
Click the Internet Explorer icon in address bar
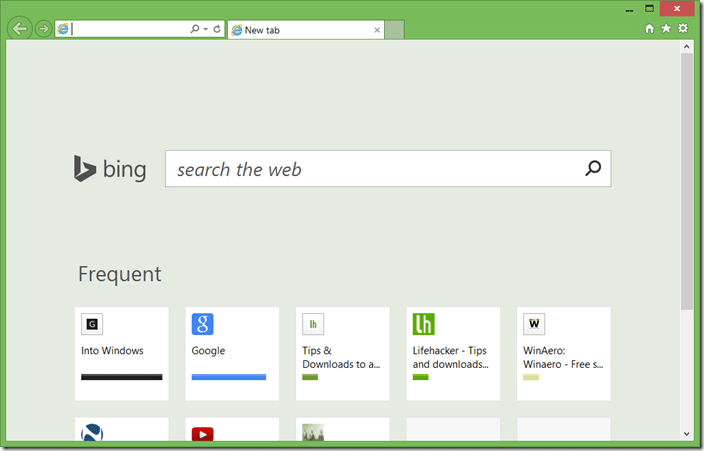pyautogui.click(x=63, y=29)
